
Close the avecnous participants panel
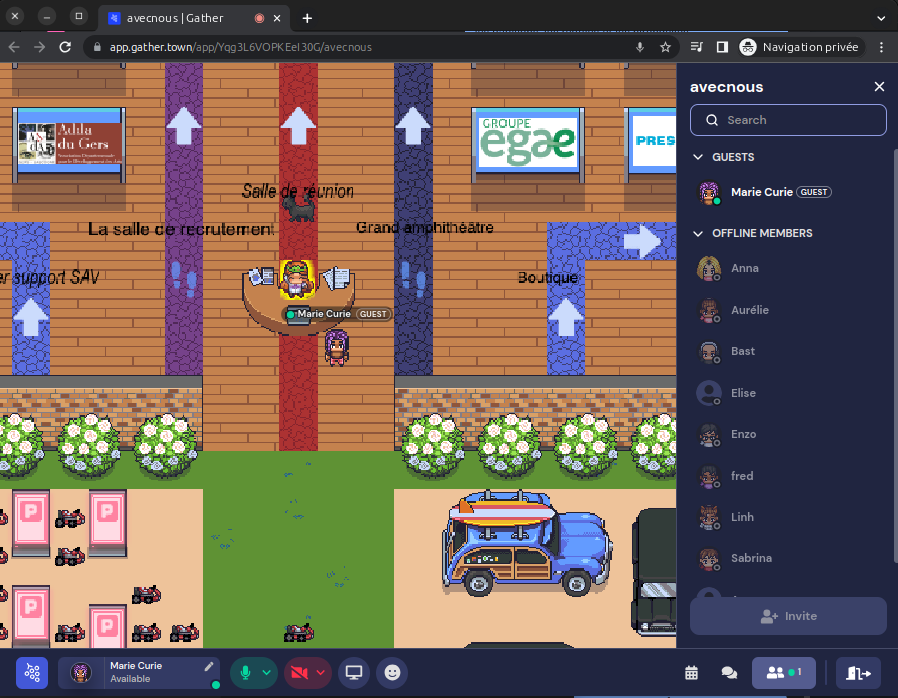click(879, 87)
